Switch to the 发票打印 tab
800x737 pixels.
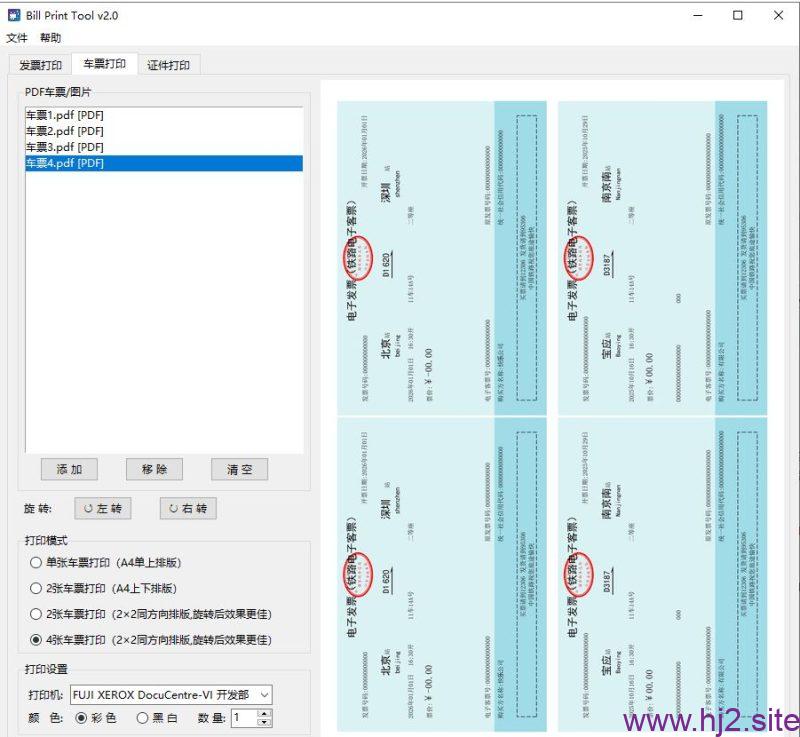pos(41,65)
